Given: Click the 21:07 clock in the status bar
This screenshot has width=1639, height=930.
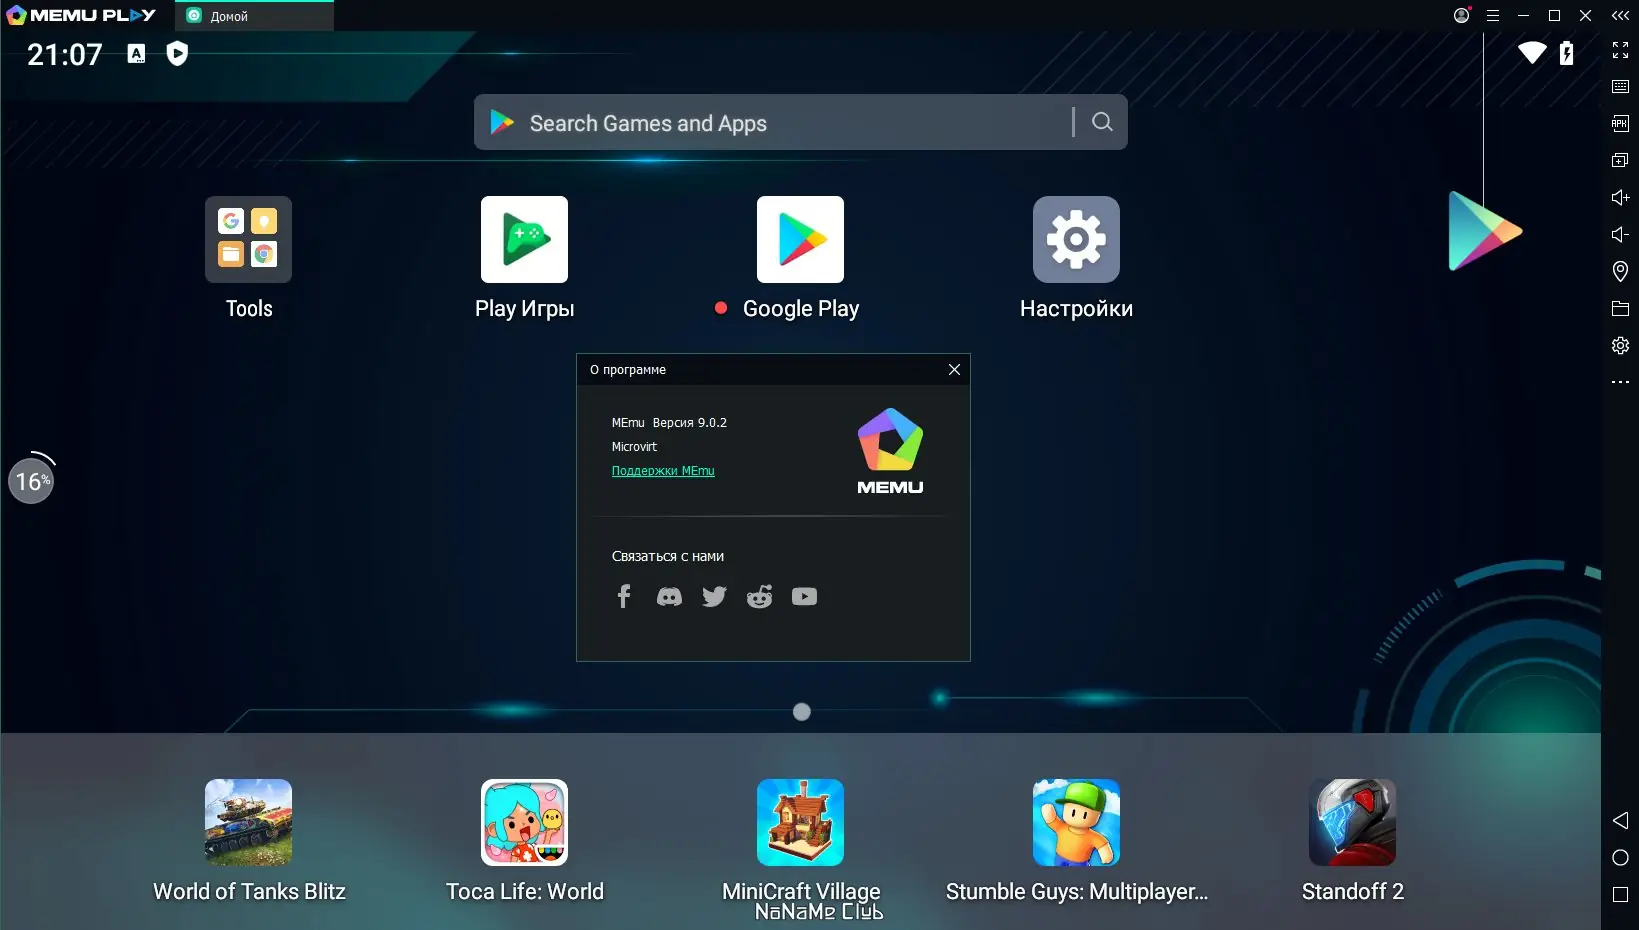Looking at the screenshot, I should [64, 54].
